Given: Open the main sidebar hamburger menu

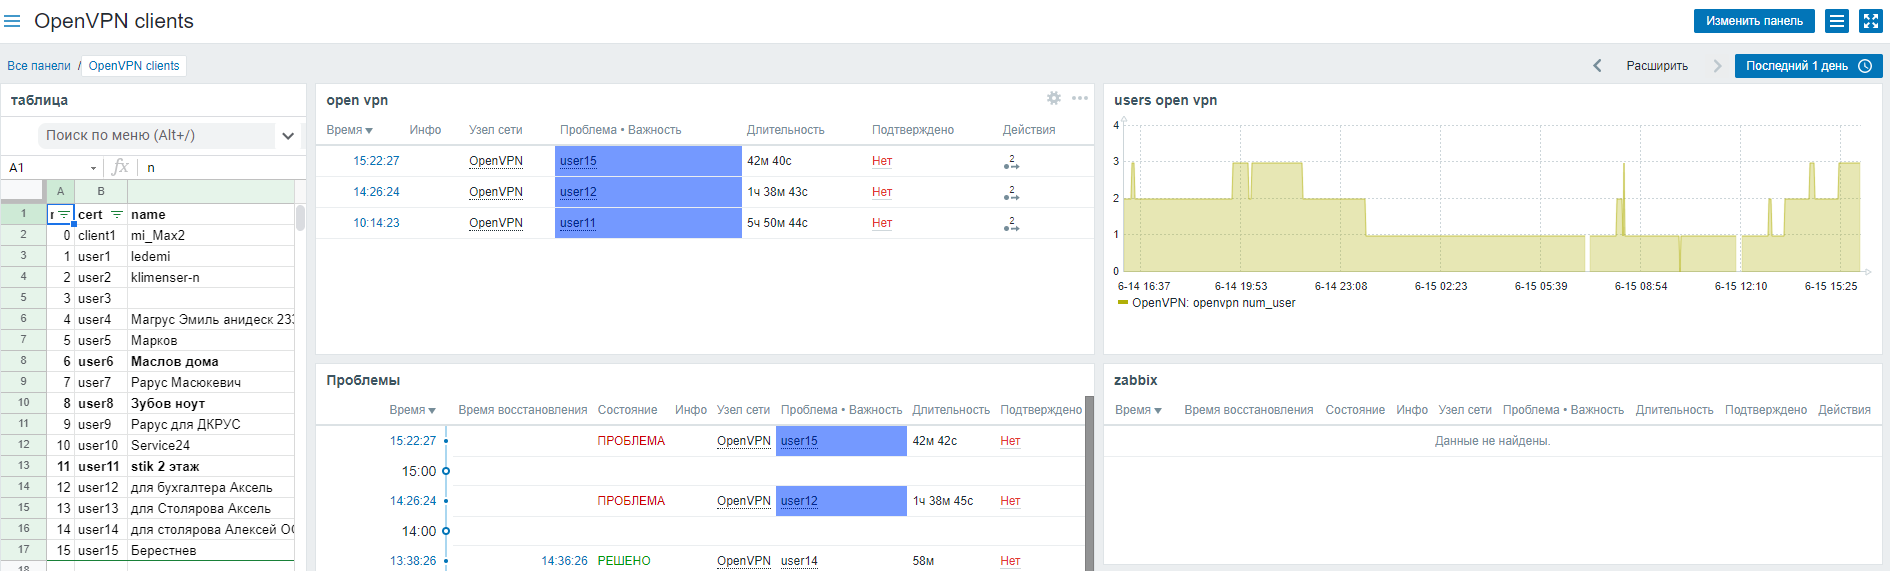Looking at the screenshot, I should point(13,21).
